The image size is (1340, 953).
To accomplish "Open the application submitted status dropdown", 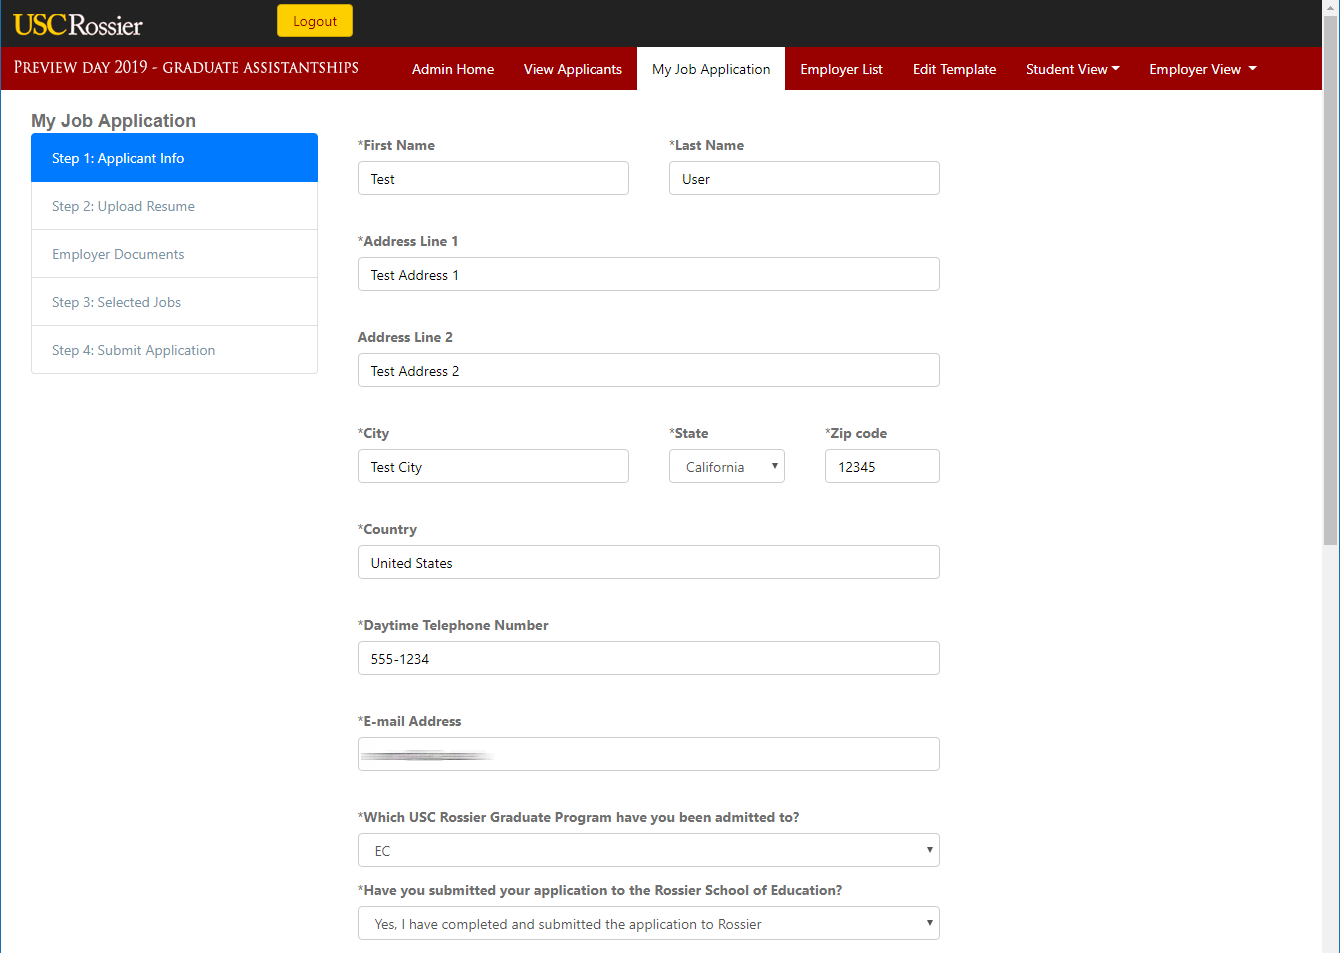I will [648, 924].
